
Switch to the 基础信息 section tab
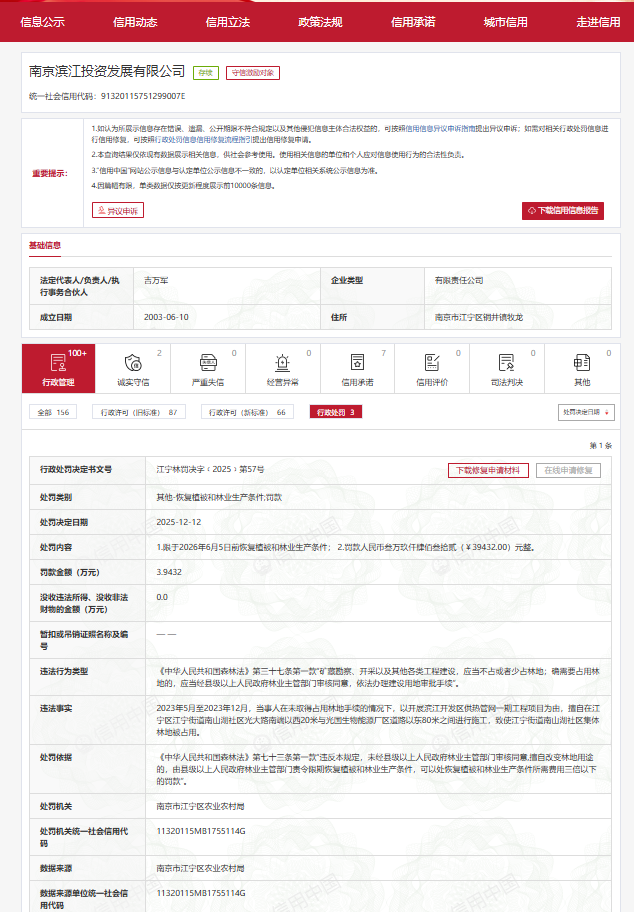(45, 246)
